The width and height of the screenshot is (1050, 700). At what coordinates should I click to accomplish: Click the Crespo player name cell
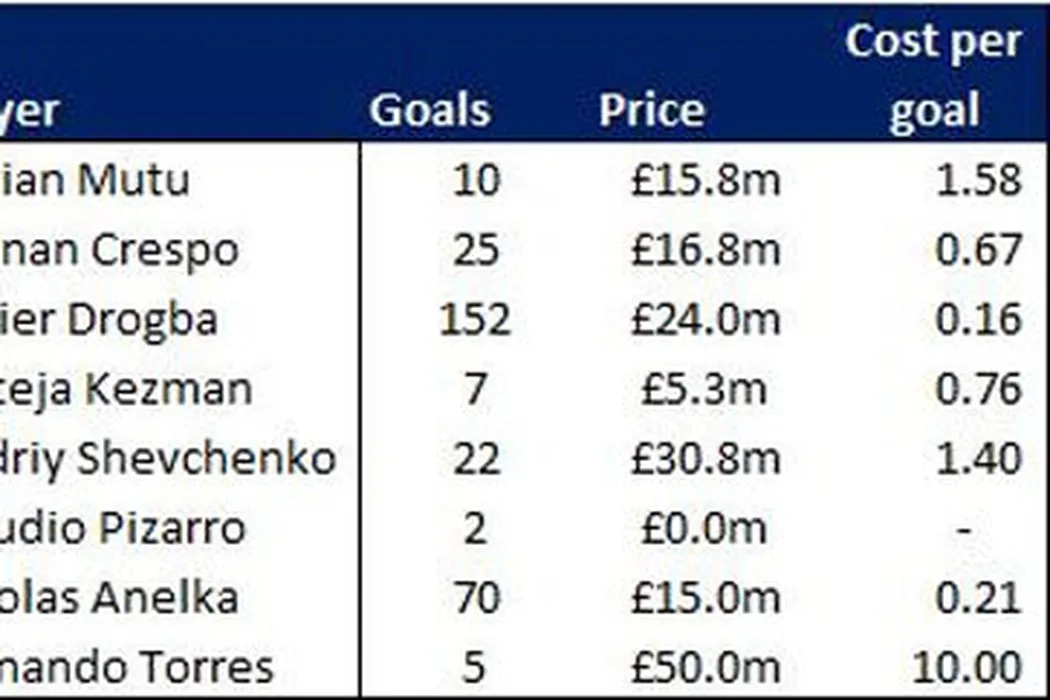120,250
